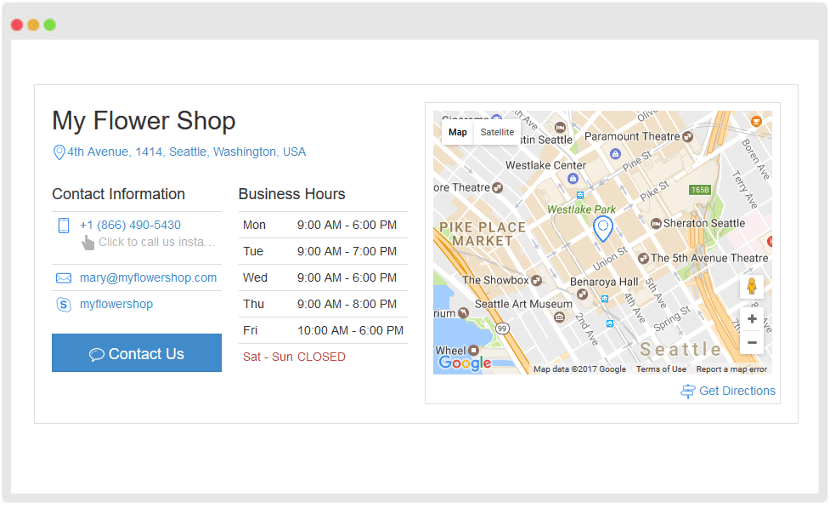This screenshot has width=830, height=505.
Task: Click the pointing hand icon below the phone number
Action: pyautogui.click(x=88, y=242)
